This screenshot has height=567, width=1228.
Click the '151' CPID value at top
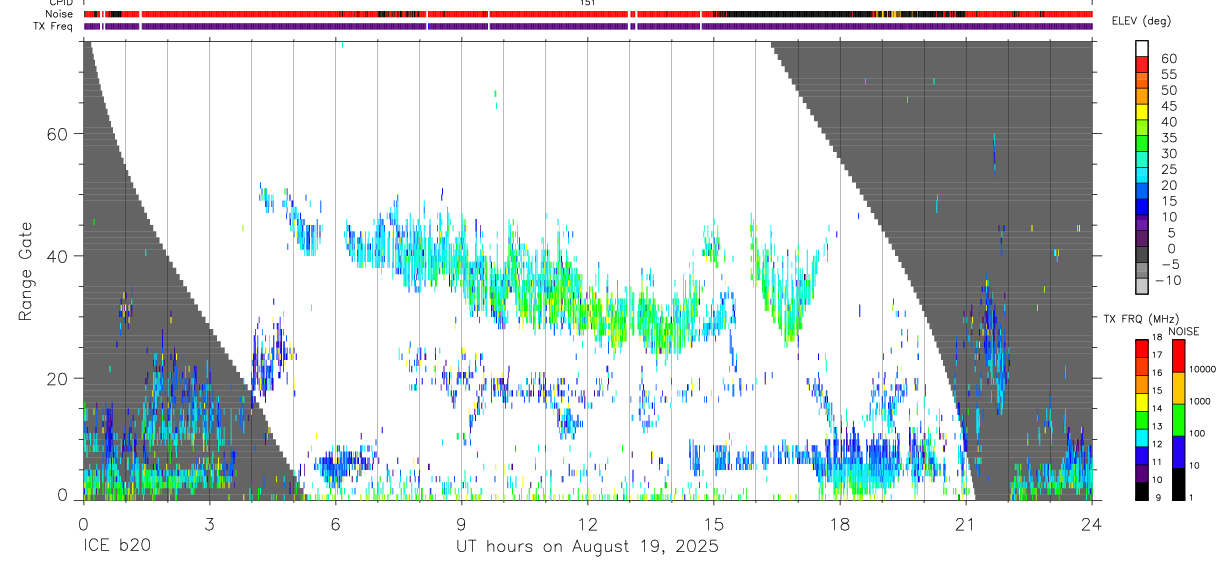click(x=587, y=3)
